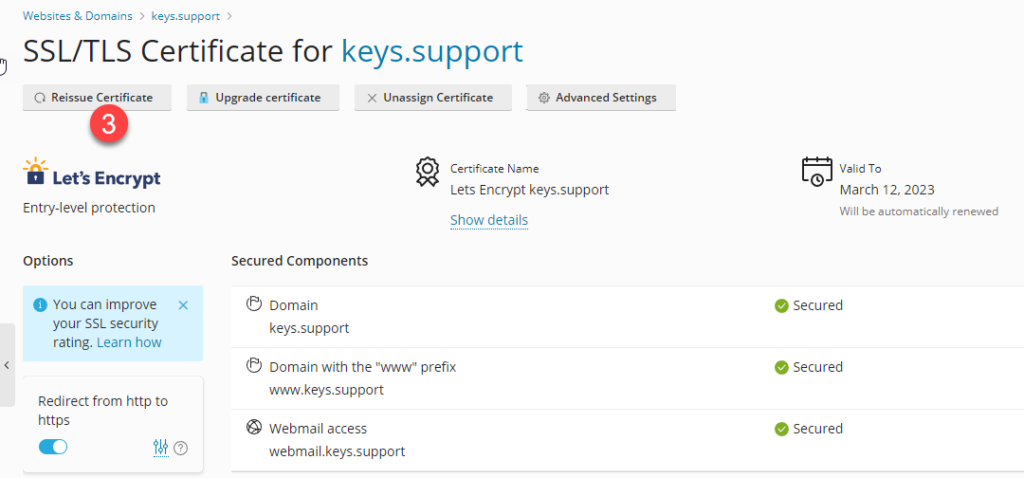Click the Upgrade certificate button
The height and width of the screenshot is (478, 1024).
264,98
